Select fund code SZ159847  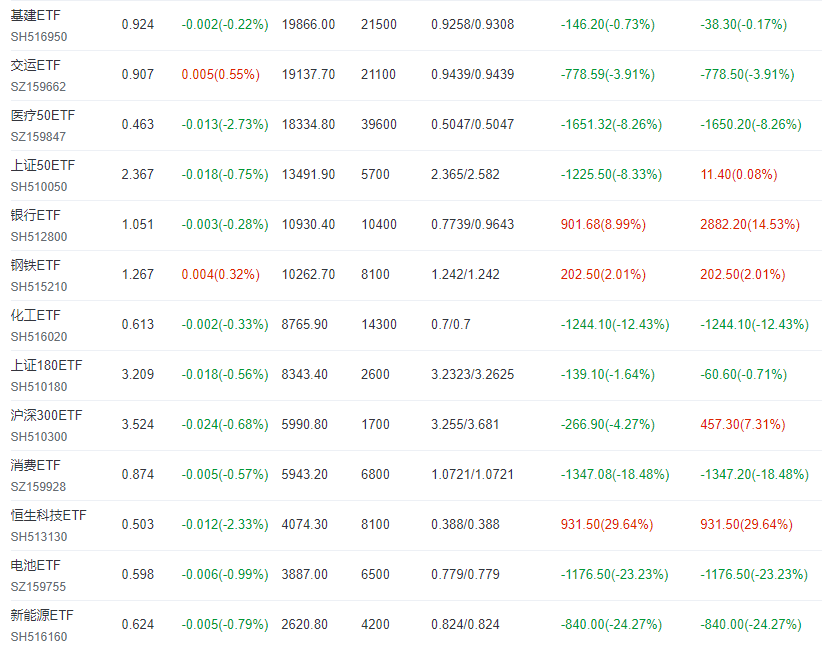coord(38,137)
